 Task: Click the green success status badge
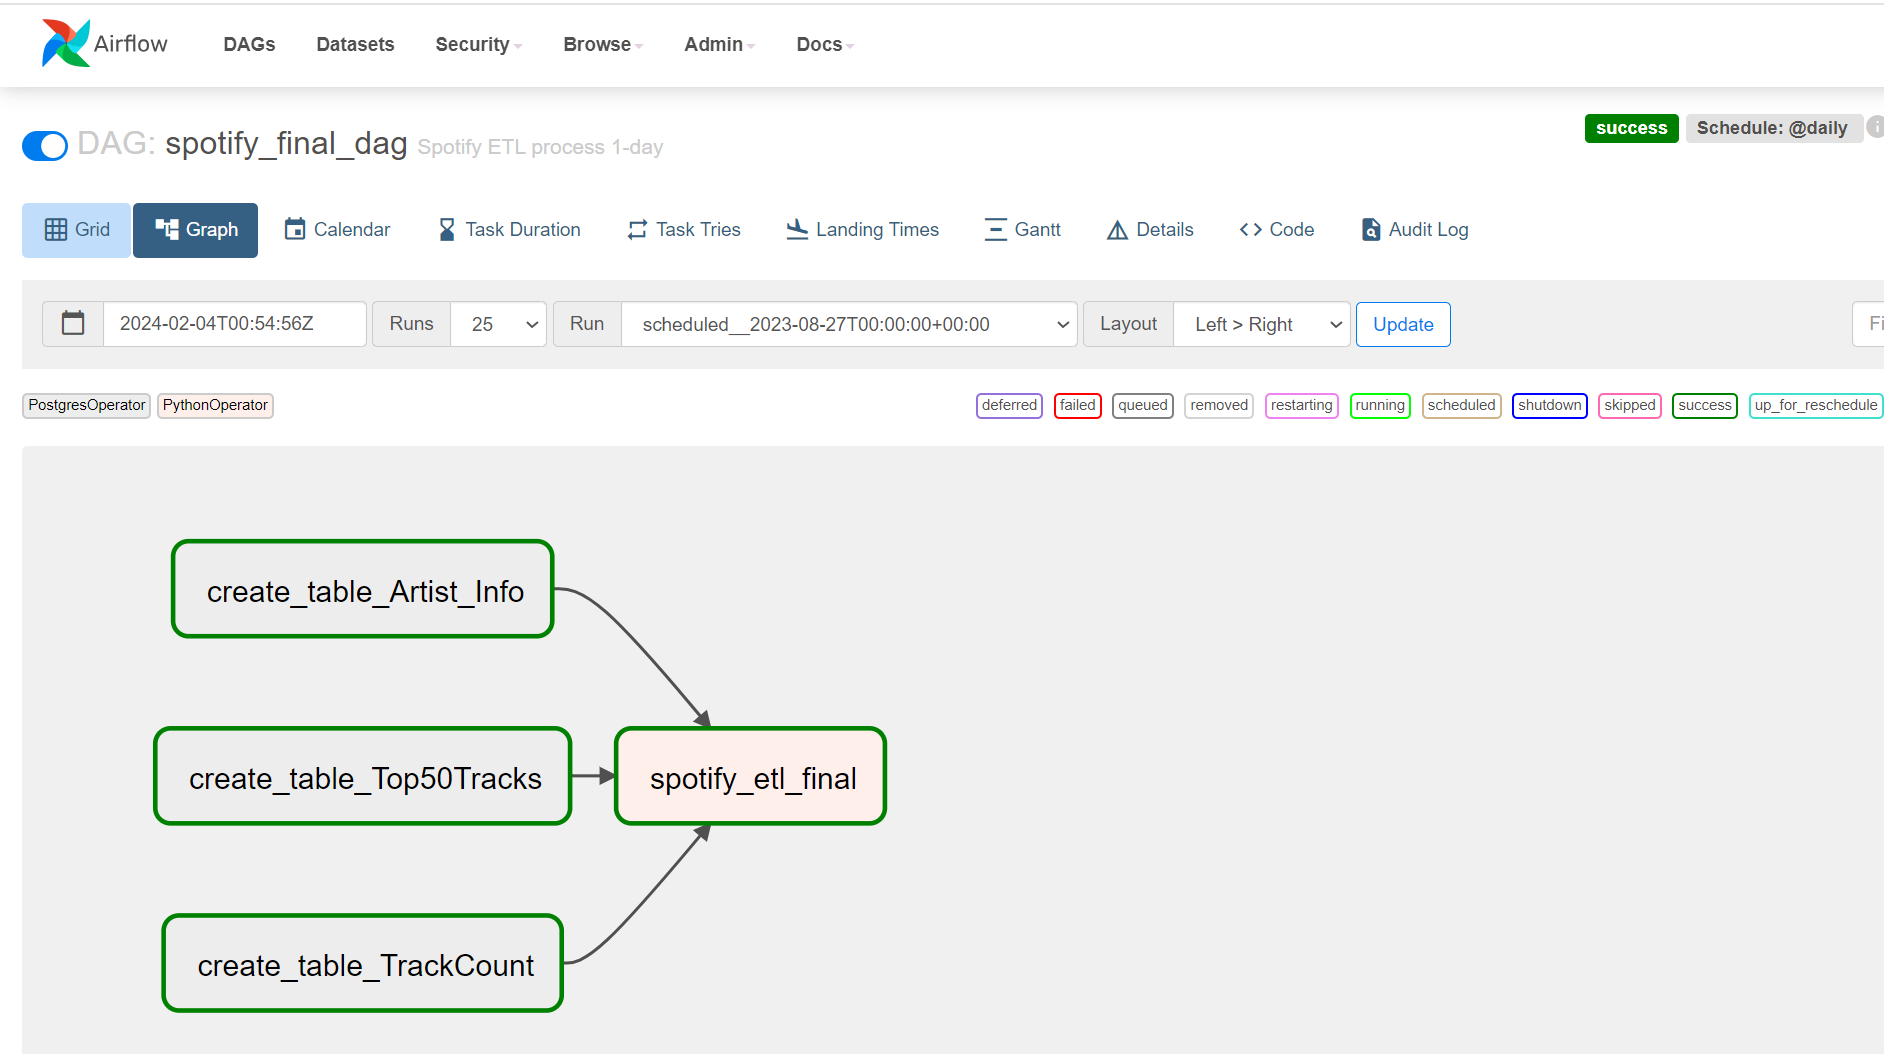1631,128
